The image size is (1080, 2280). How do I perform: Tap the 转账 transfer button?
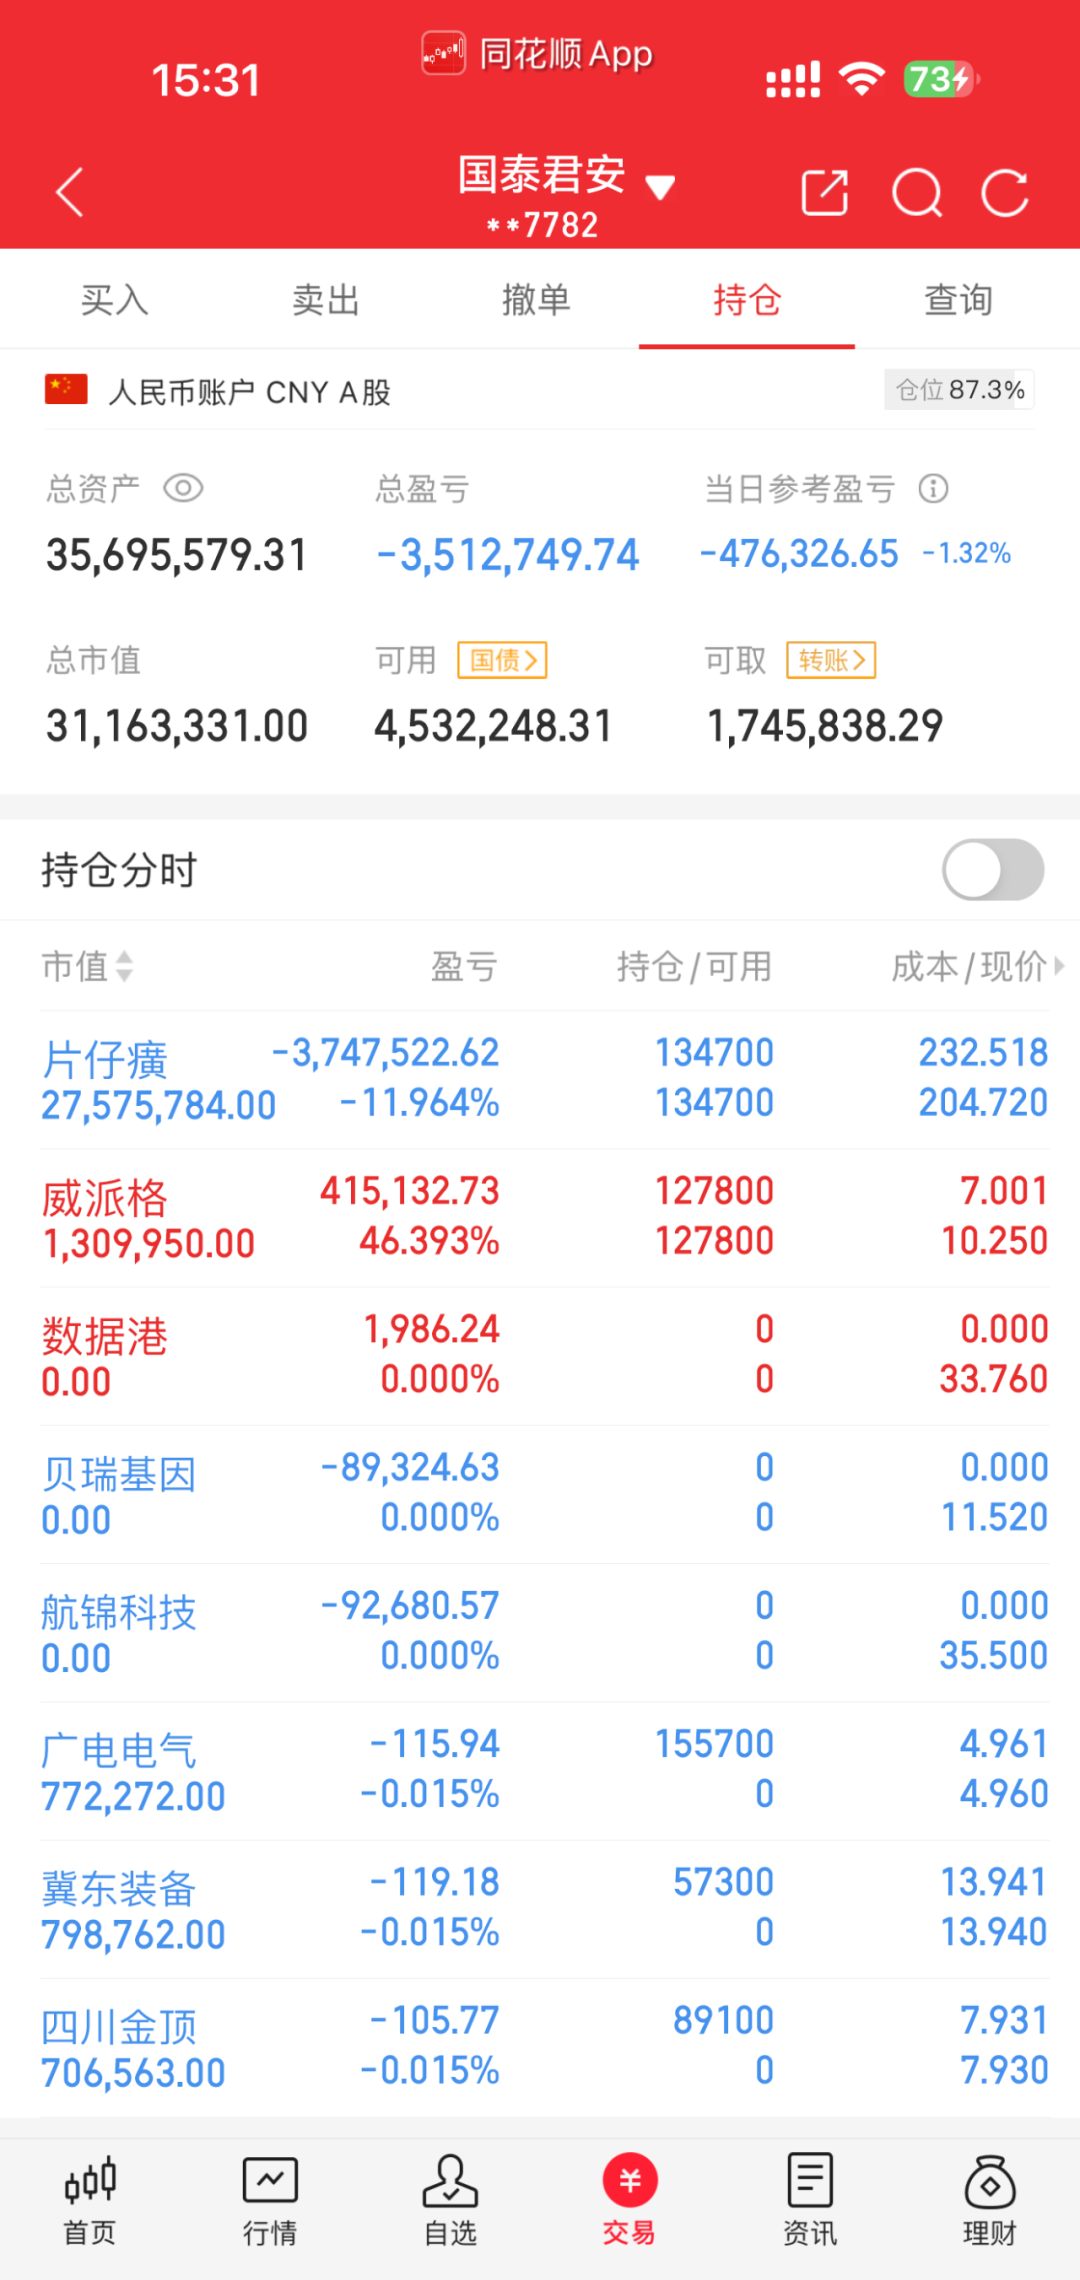pyautogui.click(x=831, y=660)
